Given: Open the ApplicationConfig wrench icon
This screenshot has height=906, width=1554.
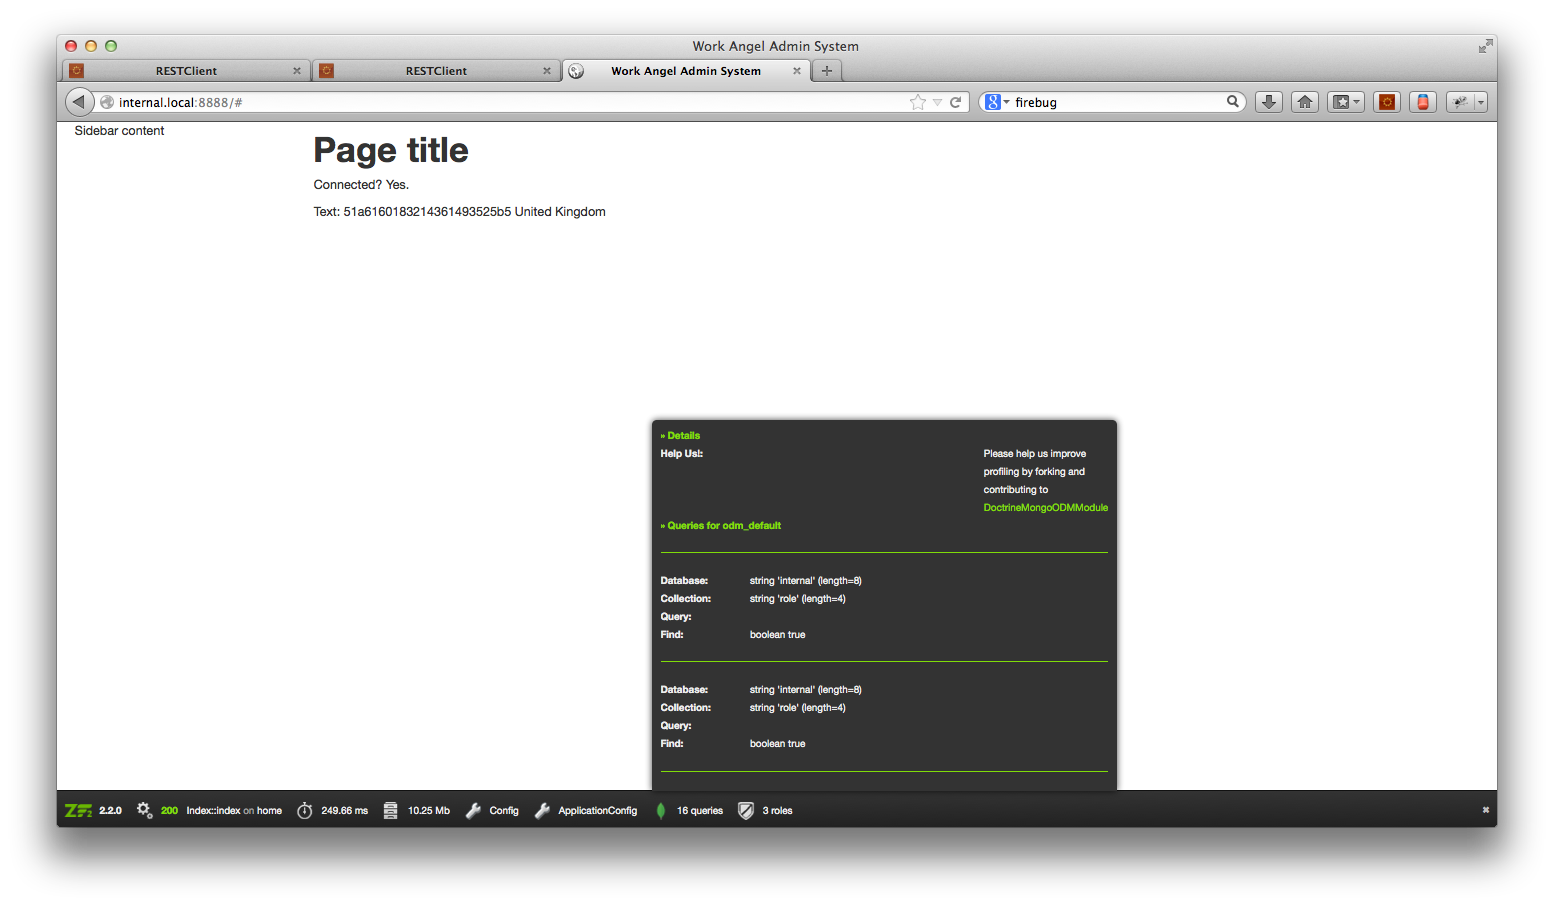Looking at the screenshot, I should click(542, 810).
